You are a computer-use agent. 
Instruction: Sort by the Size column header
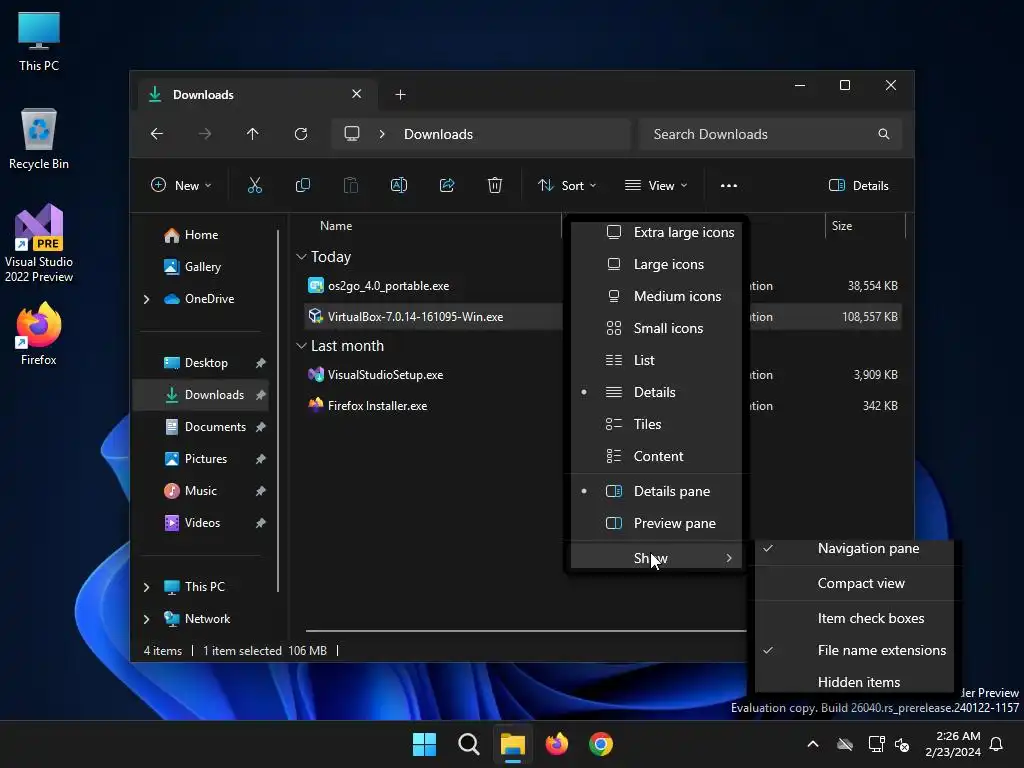[x=842, y=226]
